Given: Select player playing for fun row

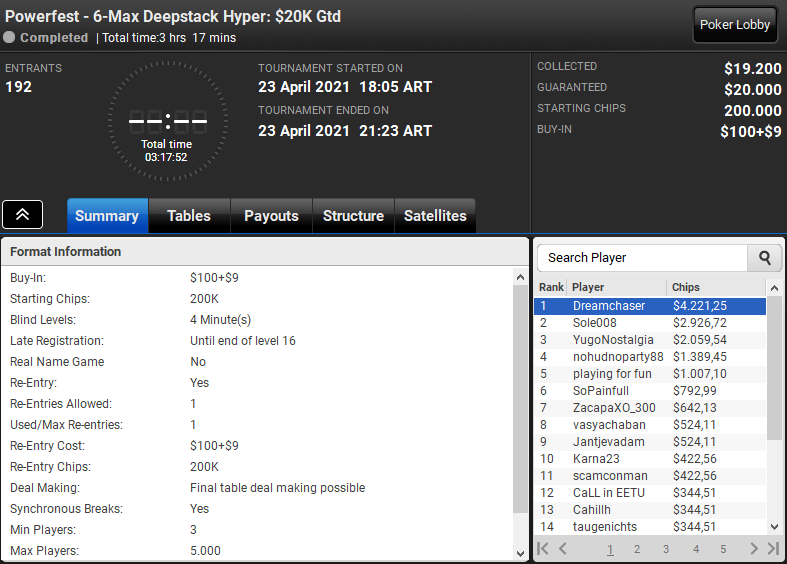Looking at the screenshot, I should coord(650,374).
